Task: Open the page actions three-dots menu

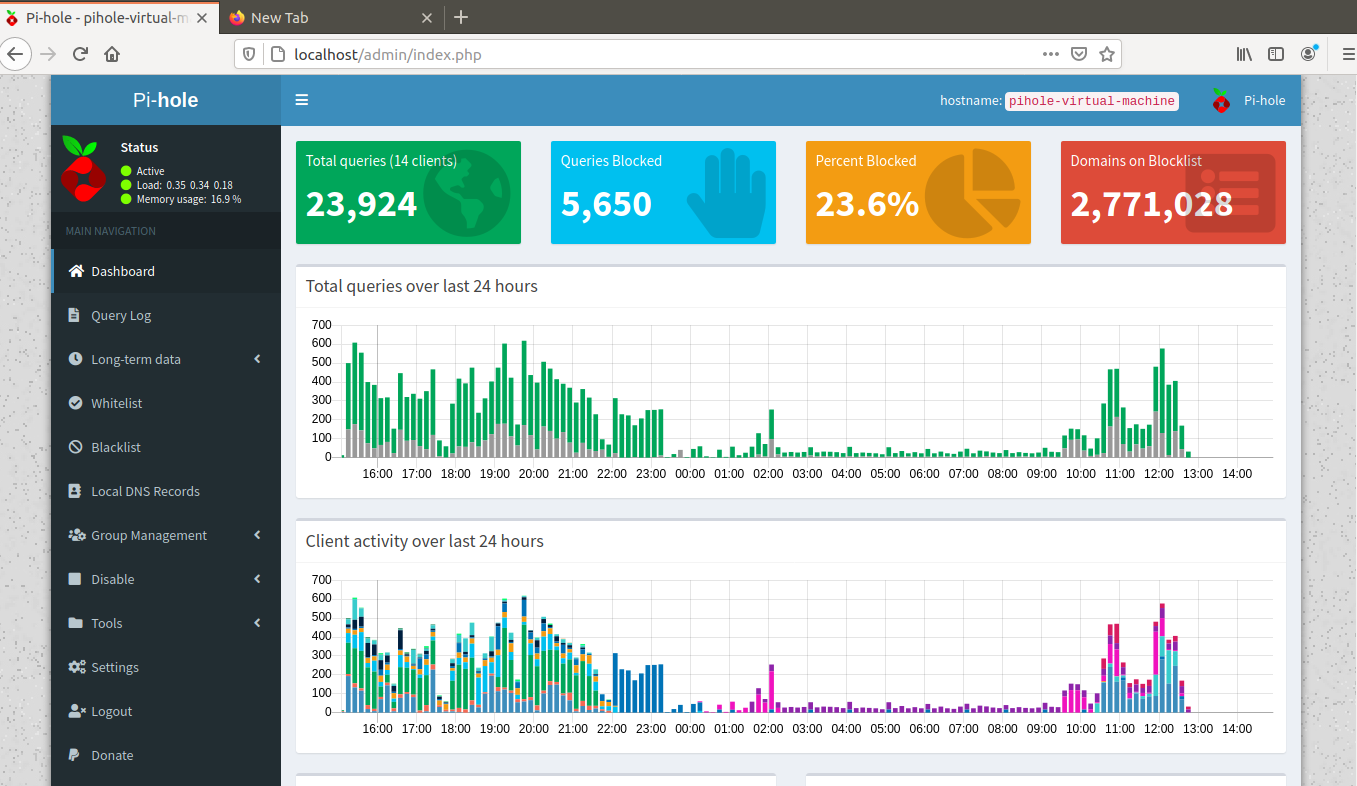Action: 1050,54
